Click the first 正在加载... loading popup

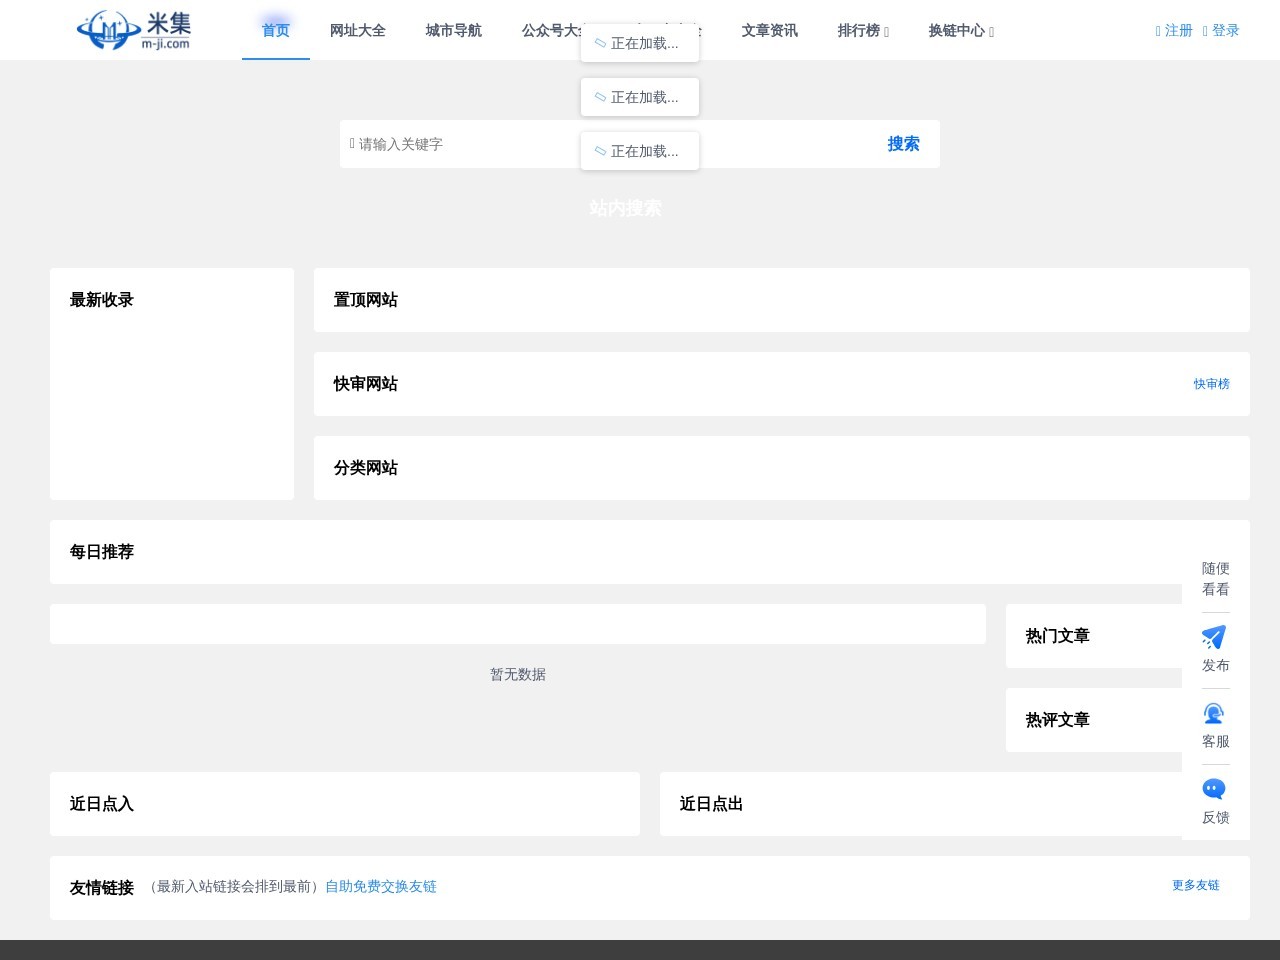[x=640, y=43]
